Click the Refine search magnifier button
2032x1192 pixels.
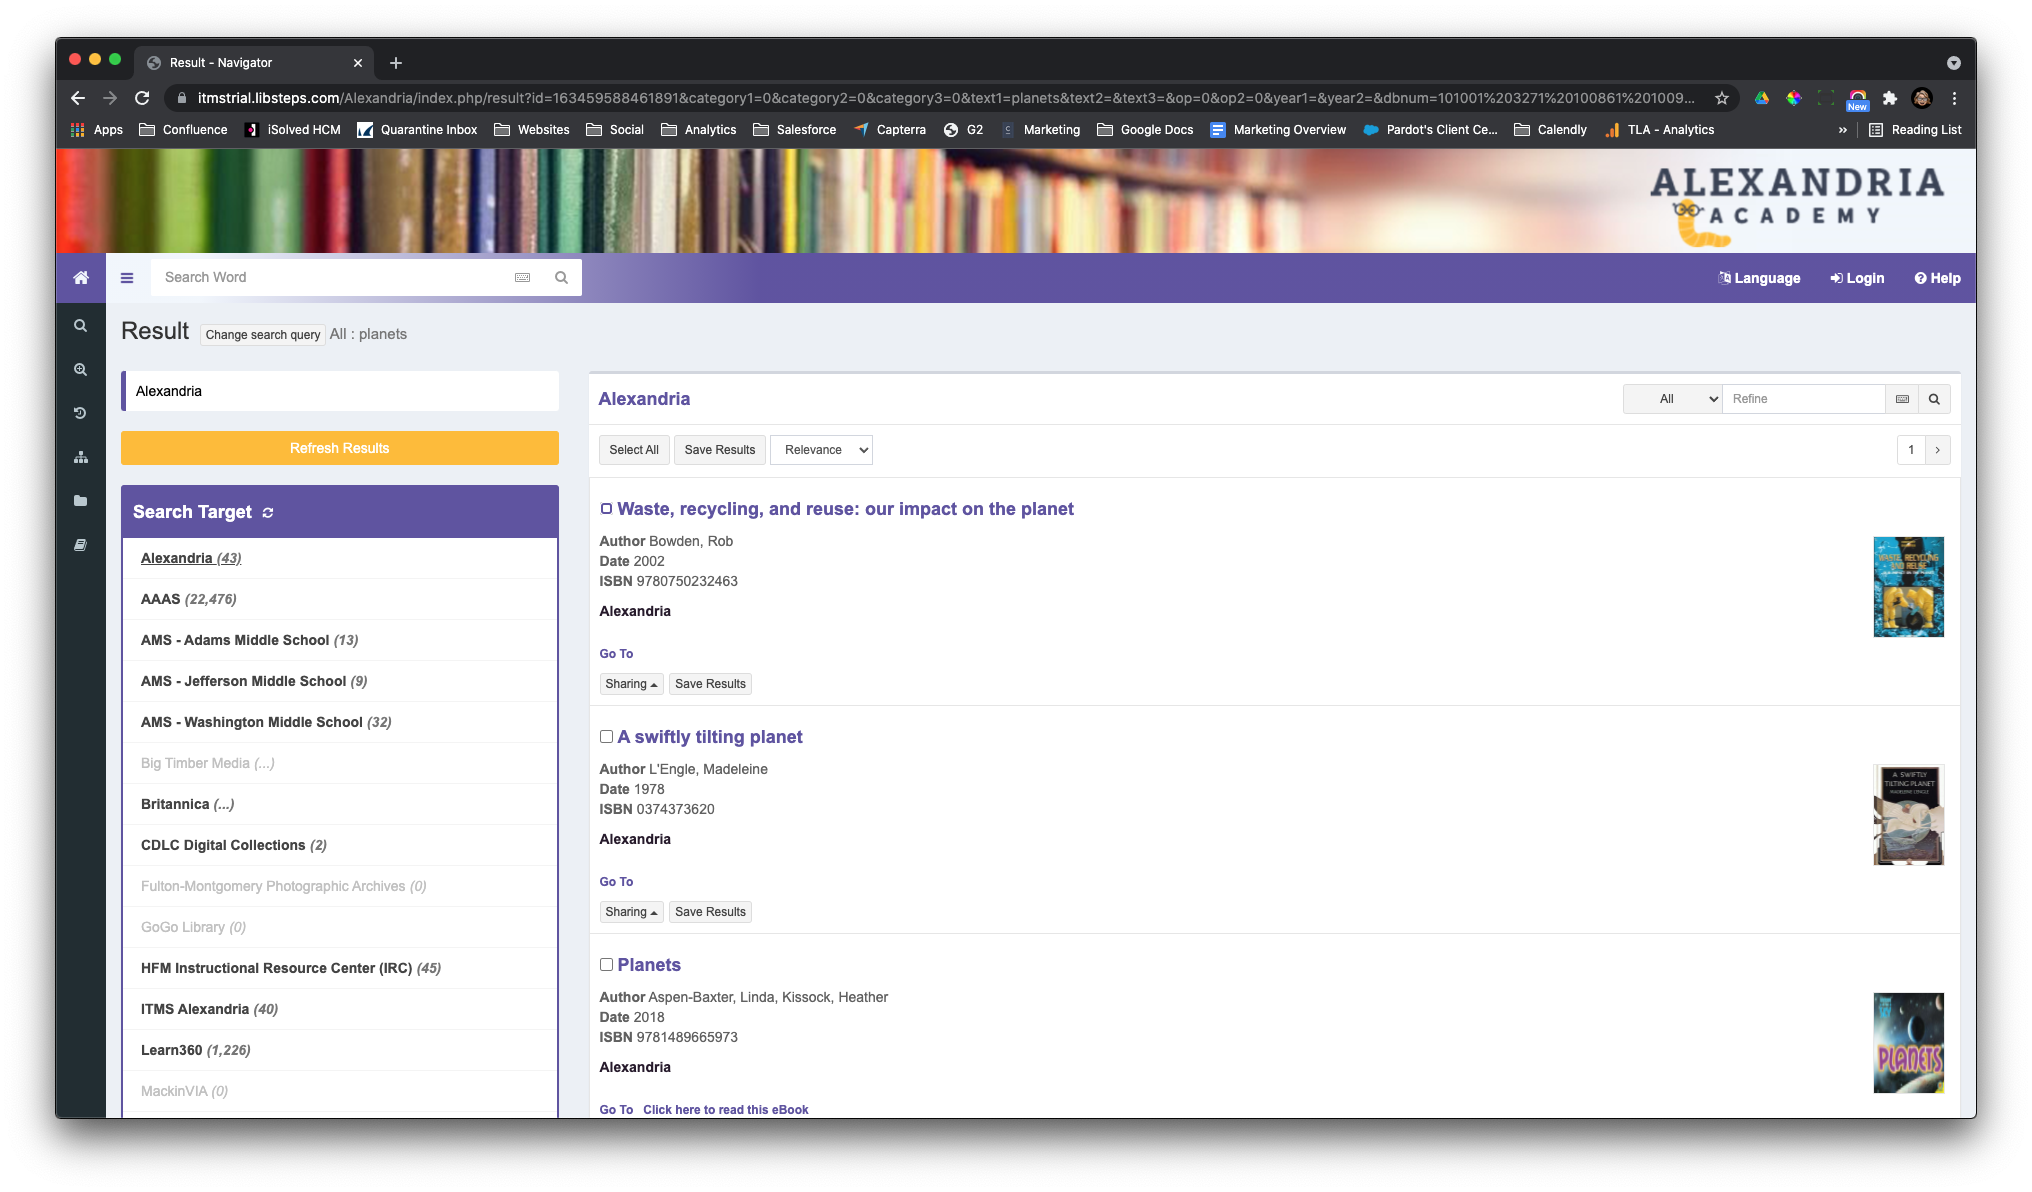pos(1934,399)
